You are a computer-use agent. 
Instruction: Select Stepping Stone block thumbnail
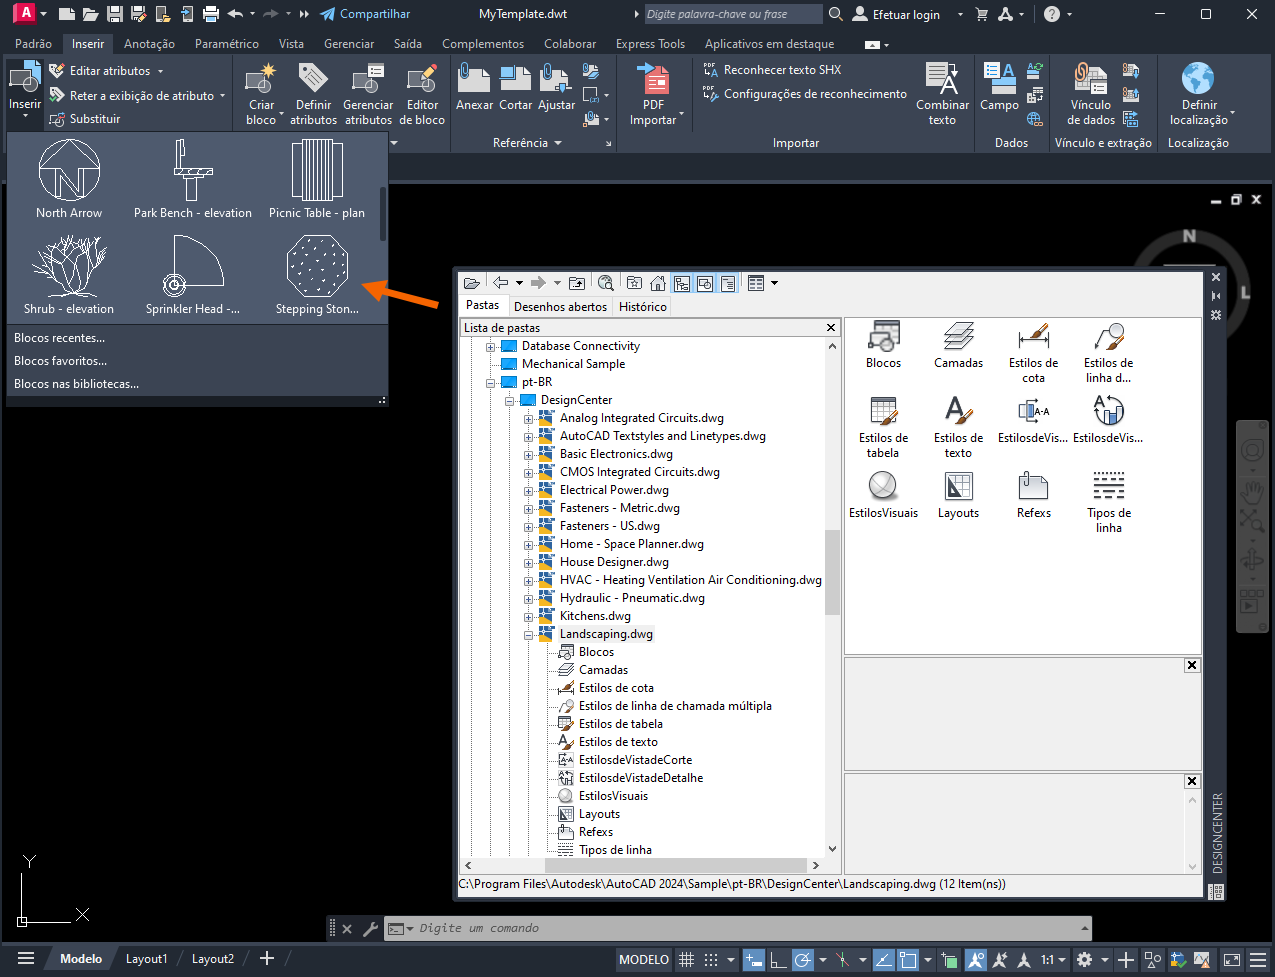(317, 275)
